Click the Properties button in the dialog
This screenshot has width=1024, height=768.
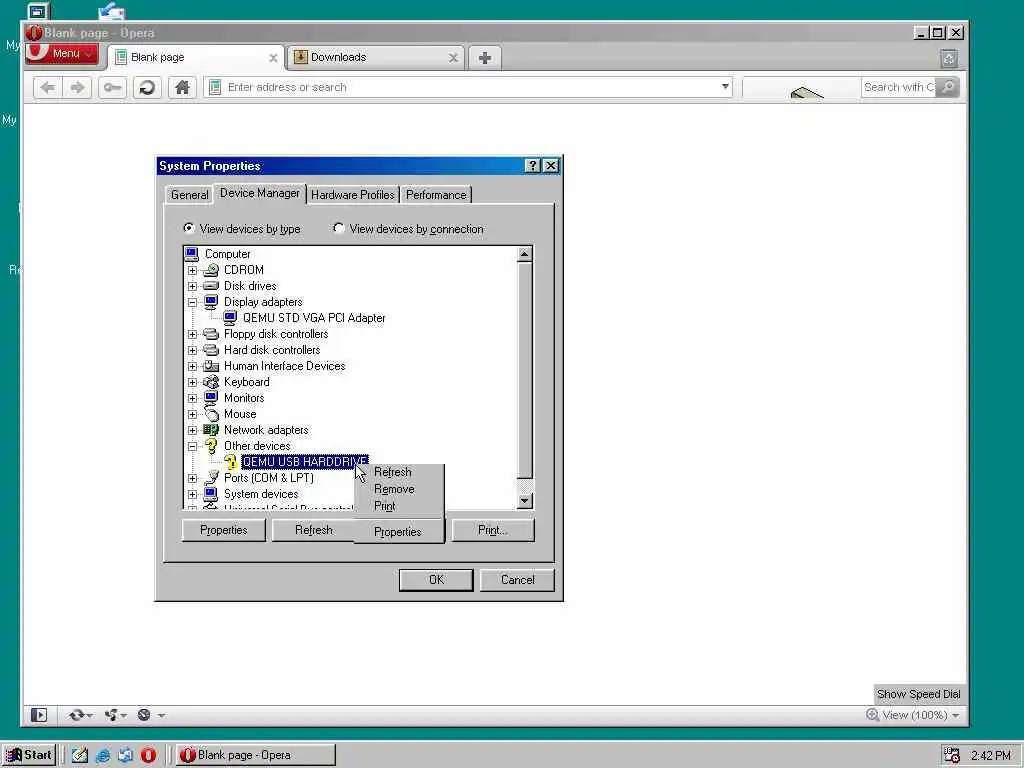point(224,530)
